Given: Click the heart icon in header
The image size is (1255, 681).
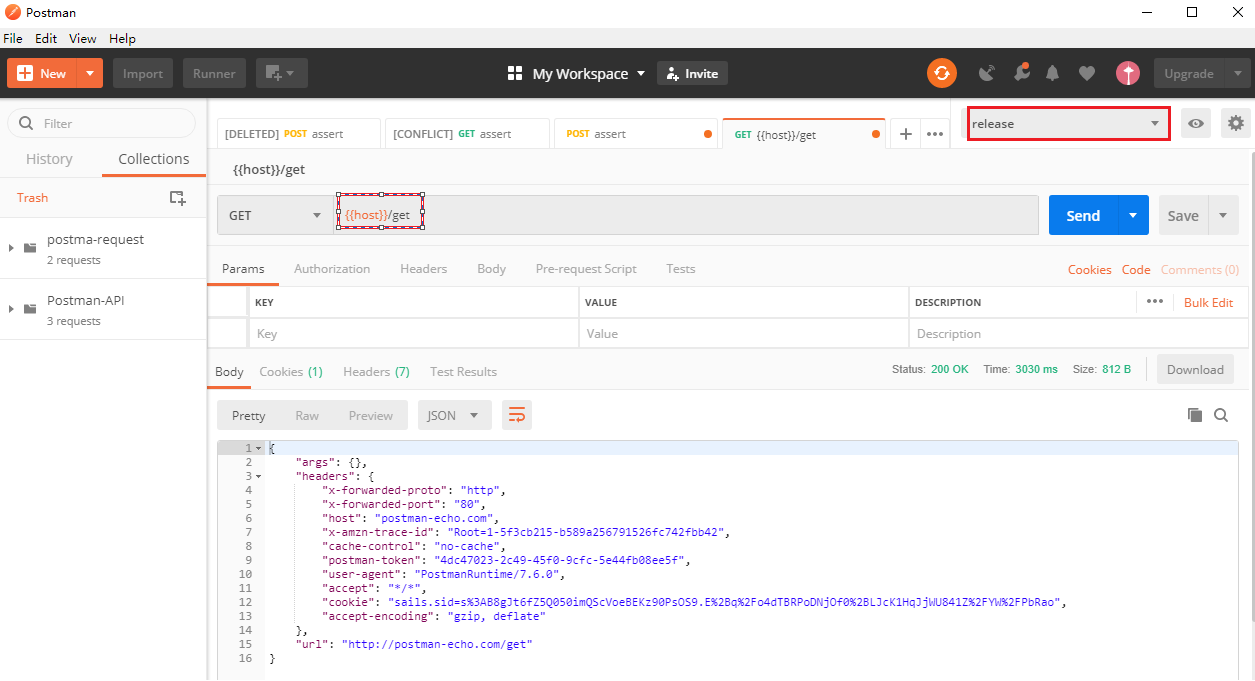Looking at the screenshot, I should coord(1087,73).
